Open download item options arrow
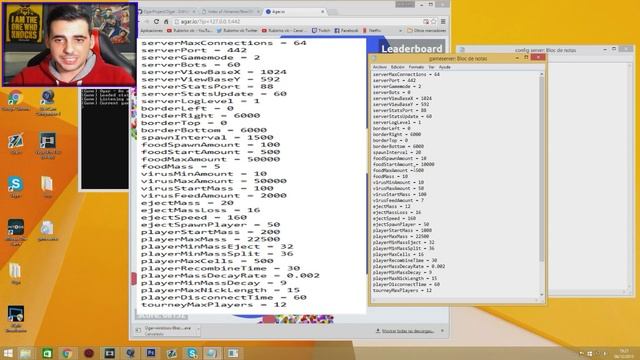640x360 pixels. click(x=198, y=329)
